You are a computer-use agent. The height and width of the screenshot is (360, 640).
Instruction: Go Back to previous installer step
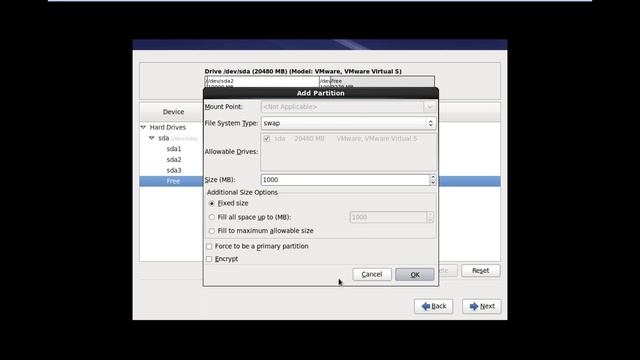(433, 306)
